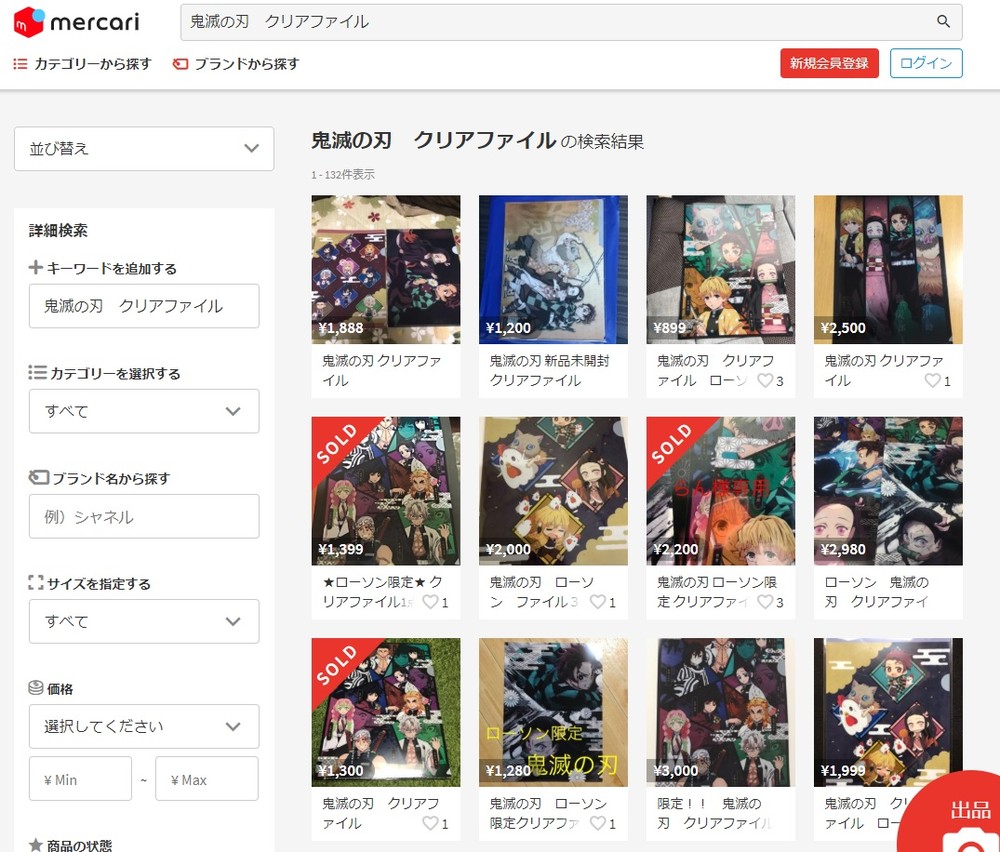Open カテゴリーから探す menu

pos(82,64)
